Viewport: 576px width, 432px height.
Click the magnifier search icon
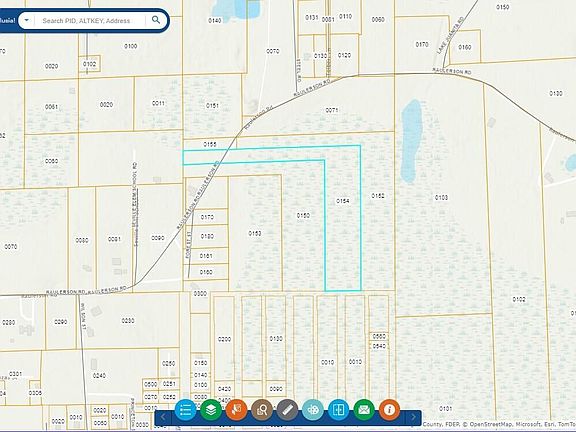click(x=156, y=20)
